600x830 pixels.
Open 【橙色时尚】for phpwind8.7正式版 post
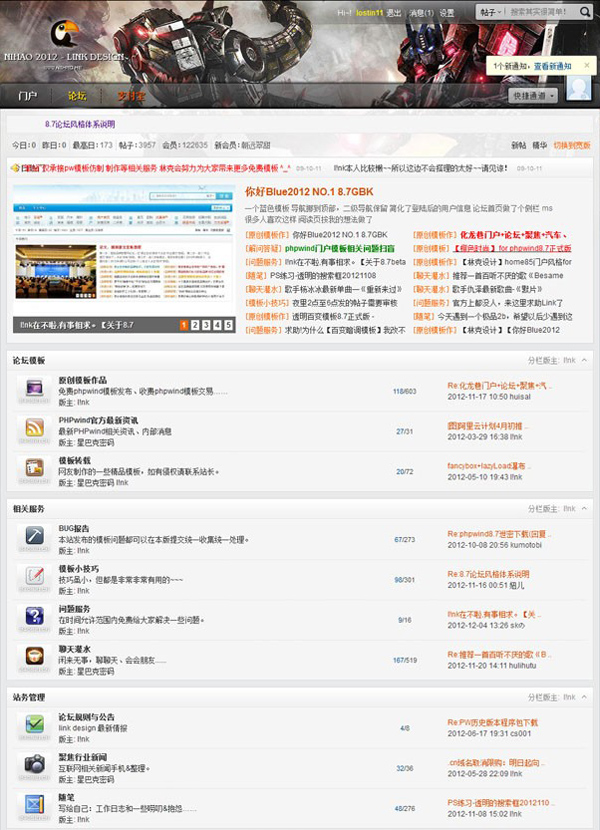pos(512,248)
